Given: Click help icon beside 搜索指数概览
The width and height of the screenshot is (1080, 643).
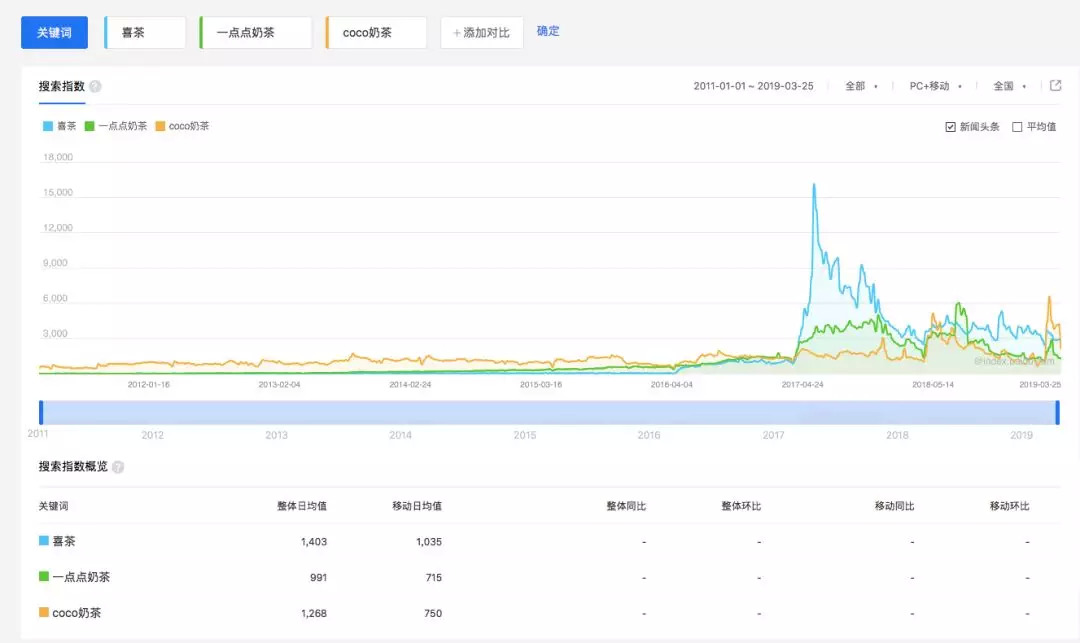Looking at the screenshot, I should (118, 467).
